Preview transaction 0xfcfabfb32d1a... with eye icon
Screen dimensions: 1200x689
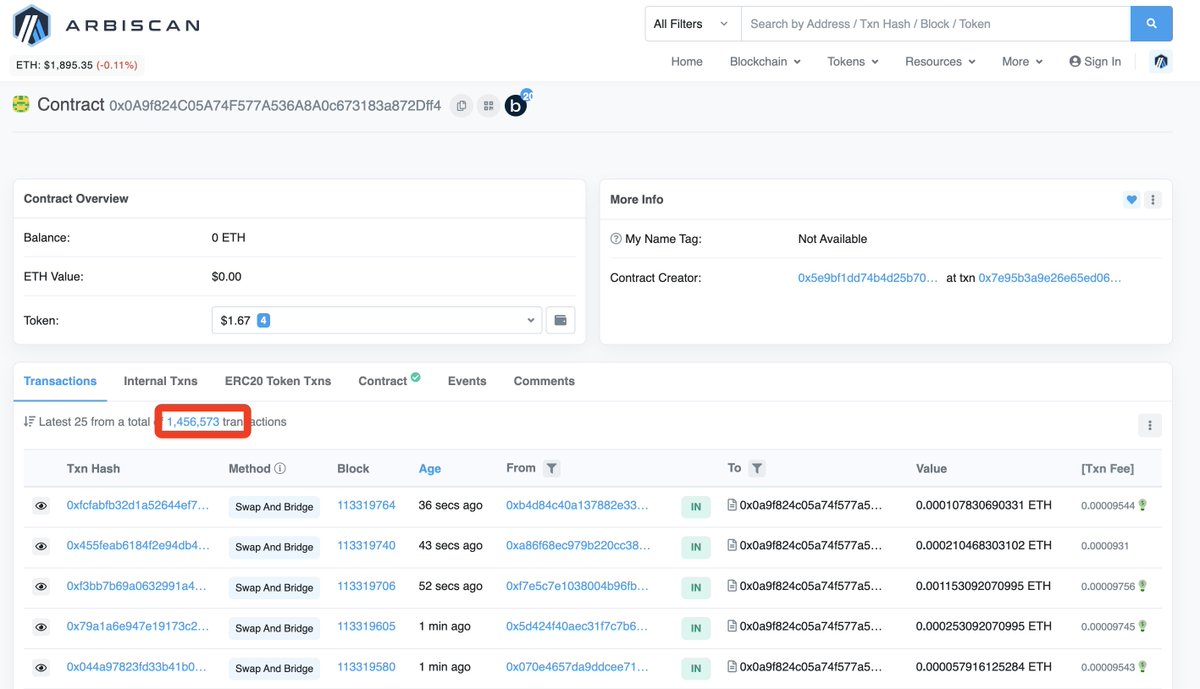coord(41,507)
